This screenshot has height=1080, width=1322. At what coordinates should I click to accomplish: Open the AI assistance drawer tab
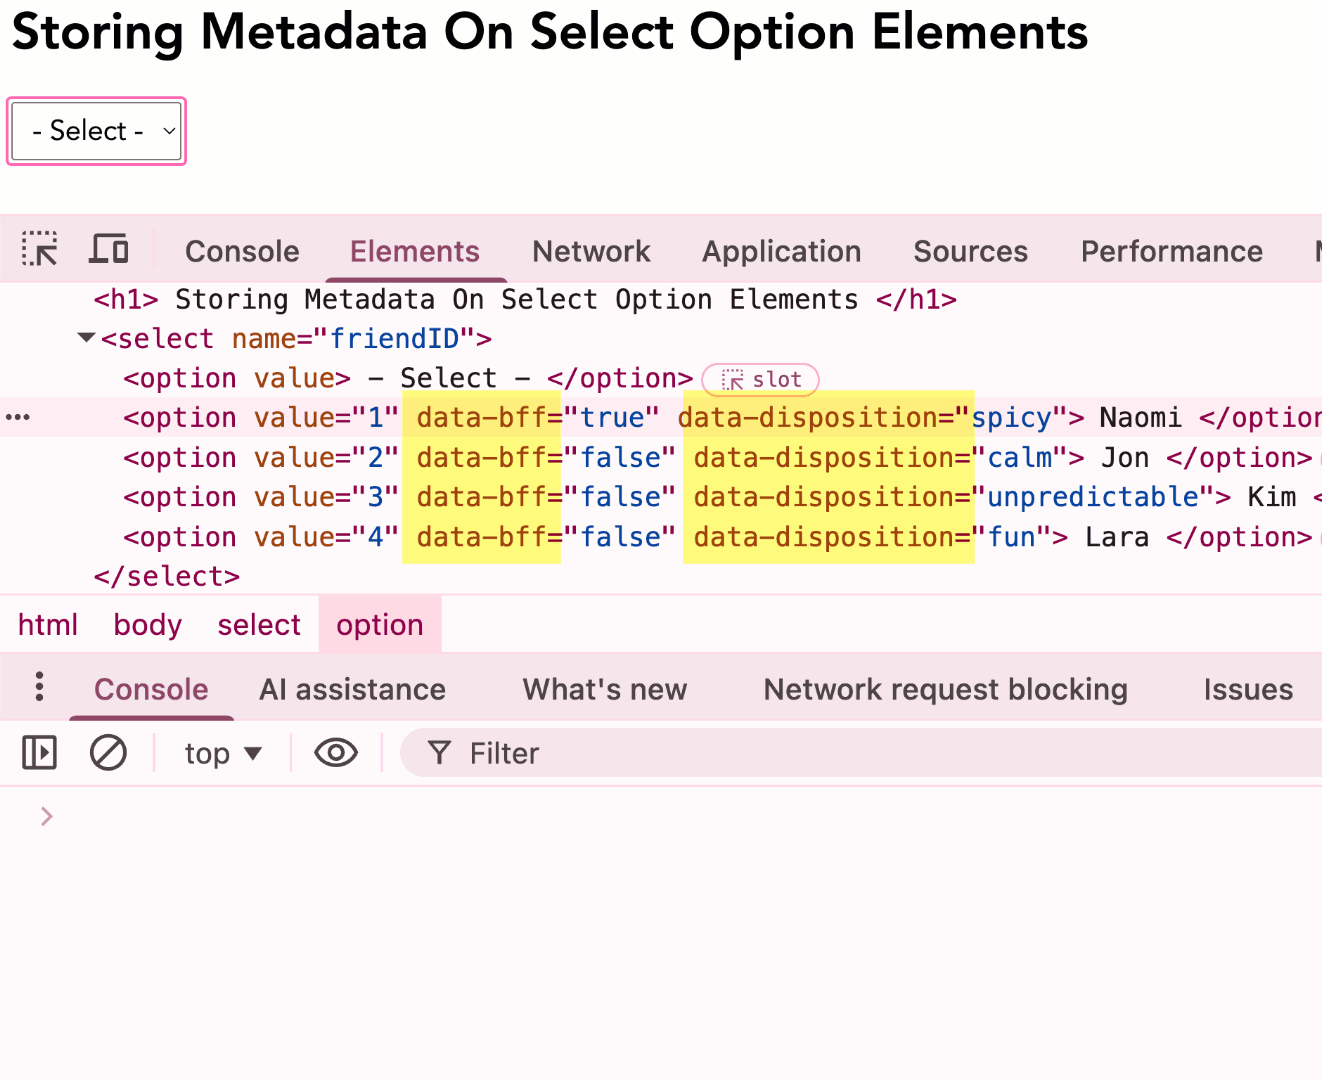pyautogui.click(x=352, y=689)
